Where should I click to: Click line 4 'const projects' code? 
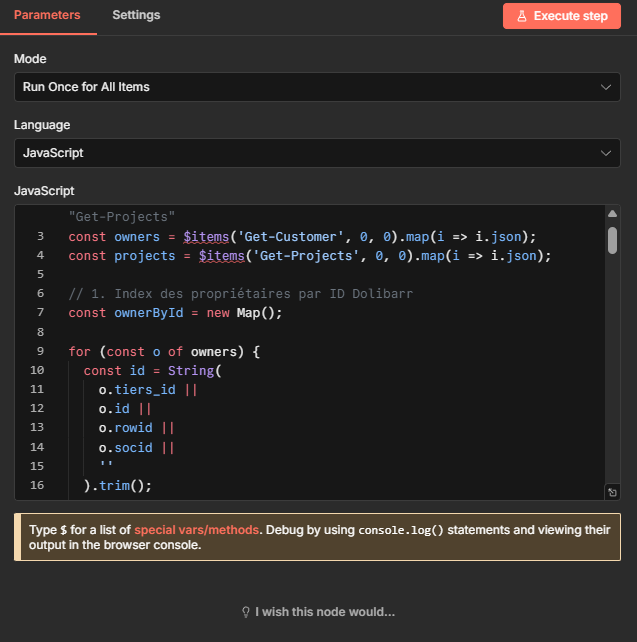pos(310,256)
